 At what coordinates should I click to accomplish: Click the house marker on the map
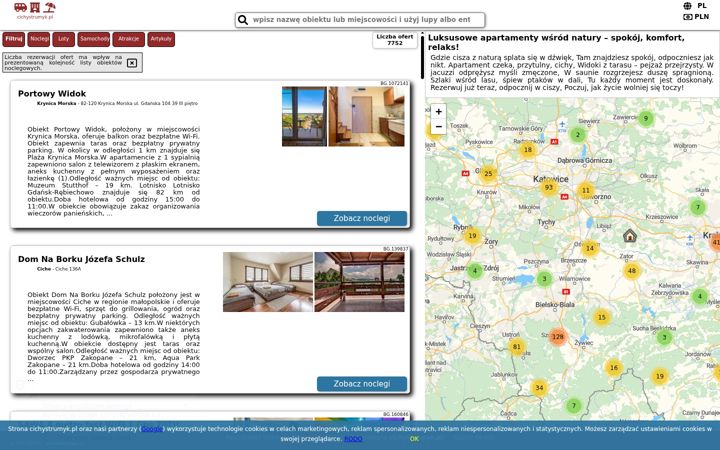click(630, 236)
